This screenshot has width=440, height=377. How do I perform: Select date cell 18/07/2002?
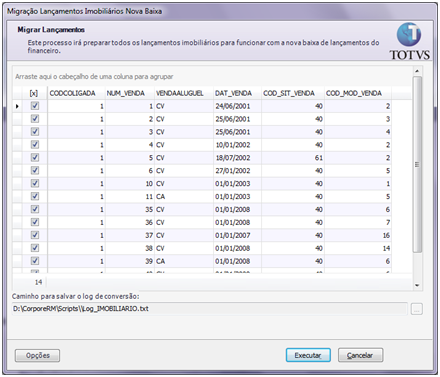237,158
